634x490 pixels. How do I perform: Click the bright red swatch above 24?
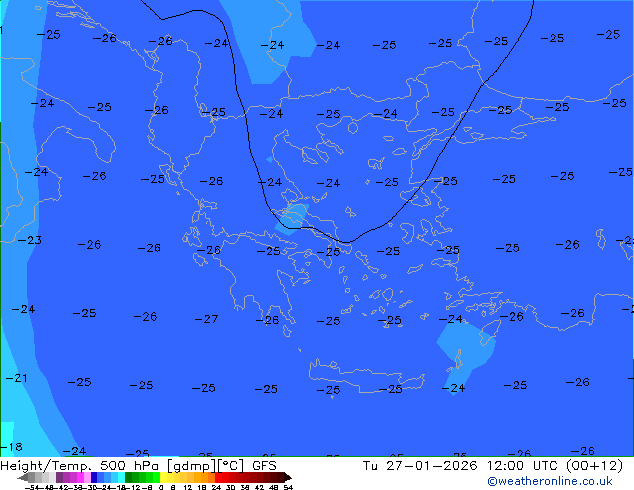click(x=218, y=477)
